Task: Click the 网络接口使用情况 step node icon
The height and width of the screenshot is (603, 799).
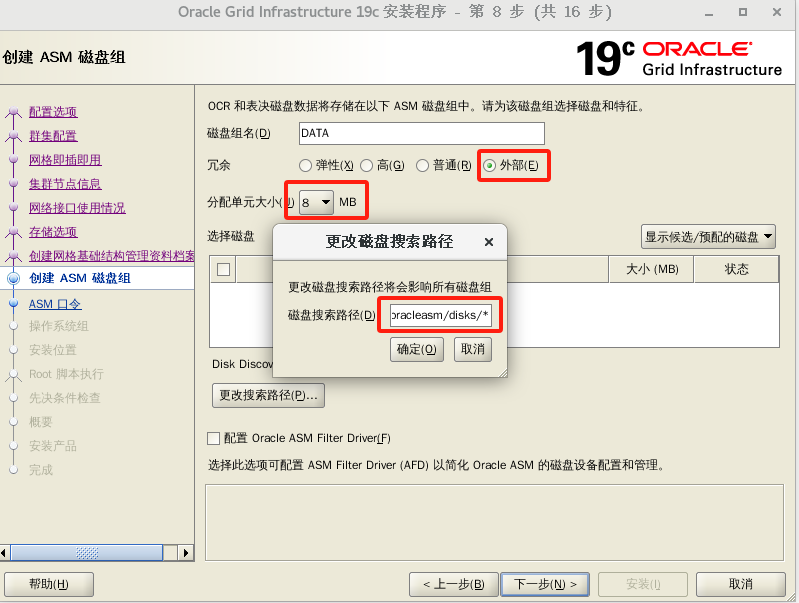Action: (14, 207)
